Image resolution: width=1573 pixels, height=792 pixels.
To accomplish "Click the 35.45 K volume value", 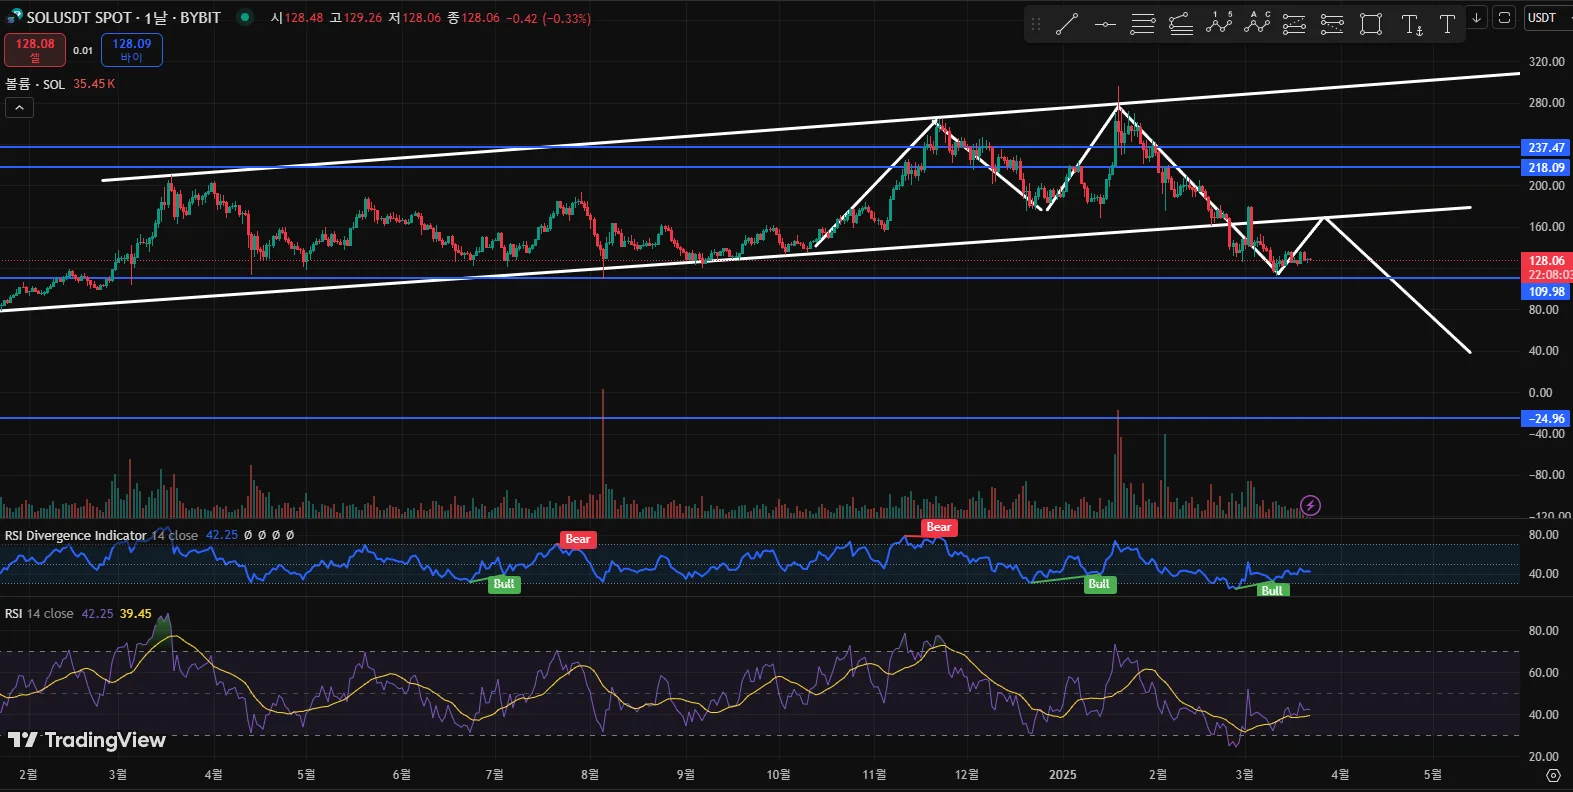I will tap(94, 84).
